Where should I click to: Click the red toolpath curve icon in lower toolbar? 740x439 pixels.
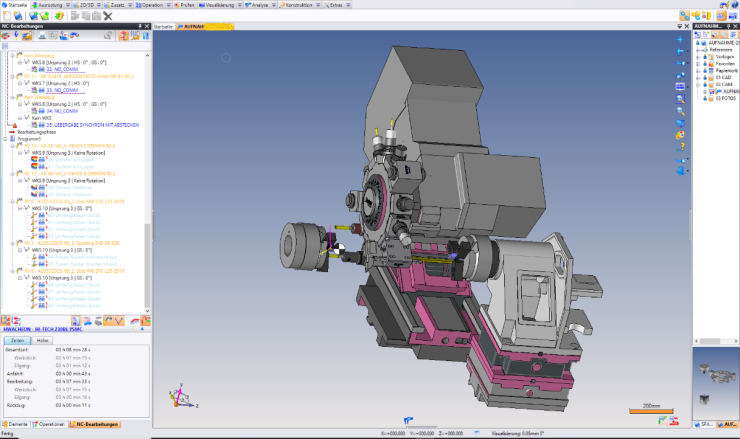pyautogui.click(x=135, y=321)
